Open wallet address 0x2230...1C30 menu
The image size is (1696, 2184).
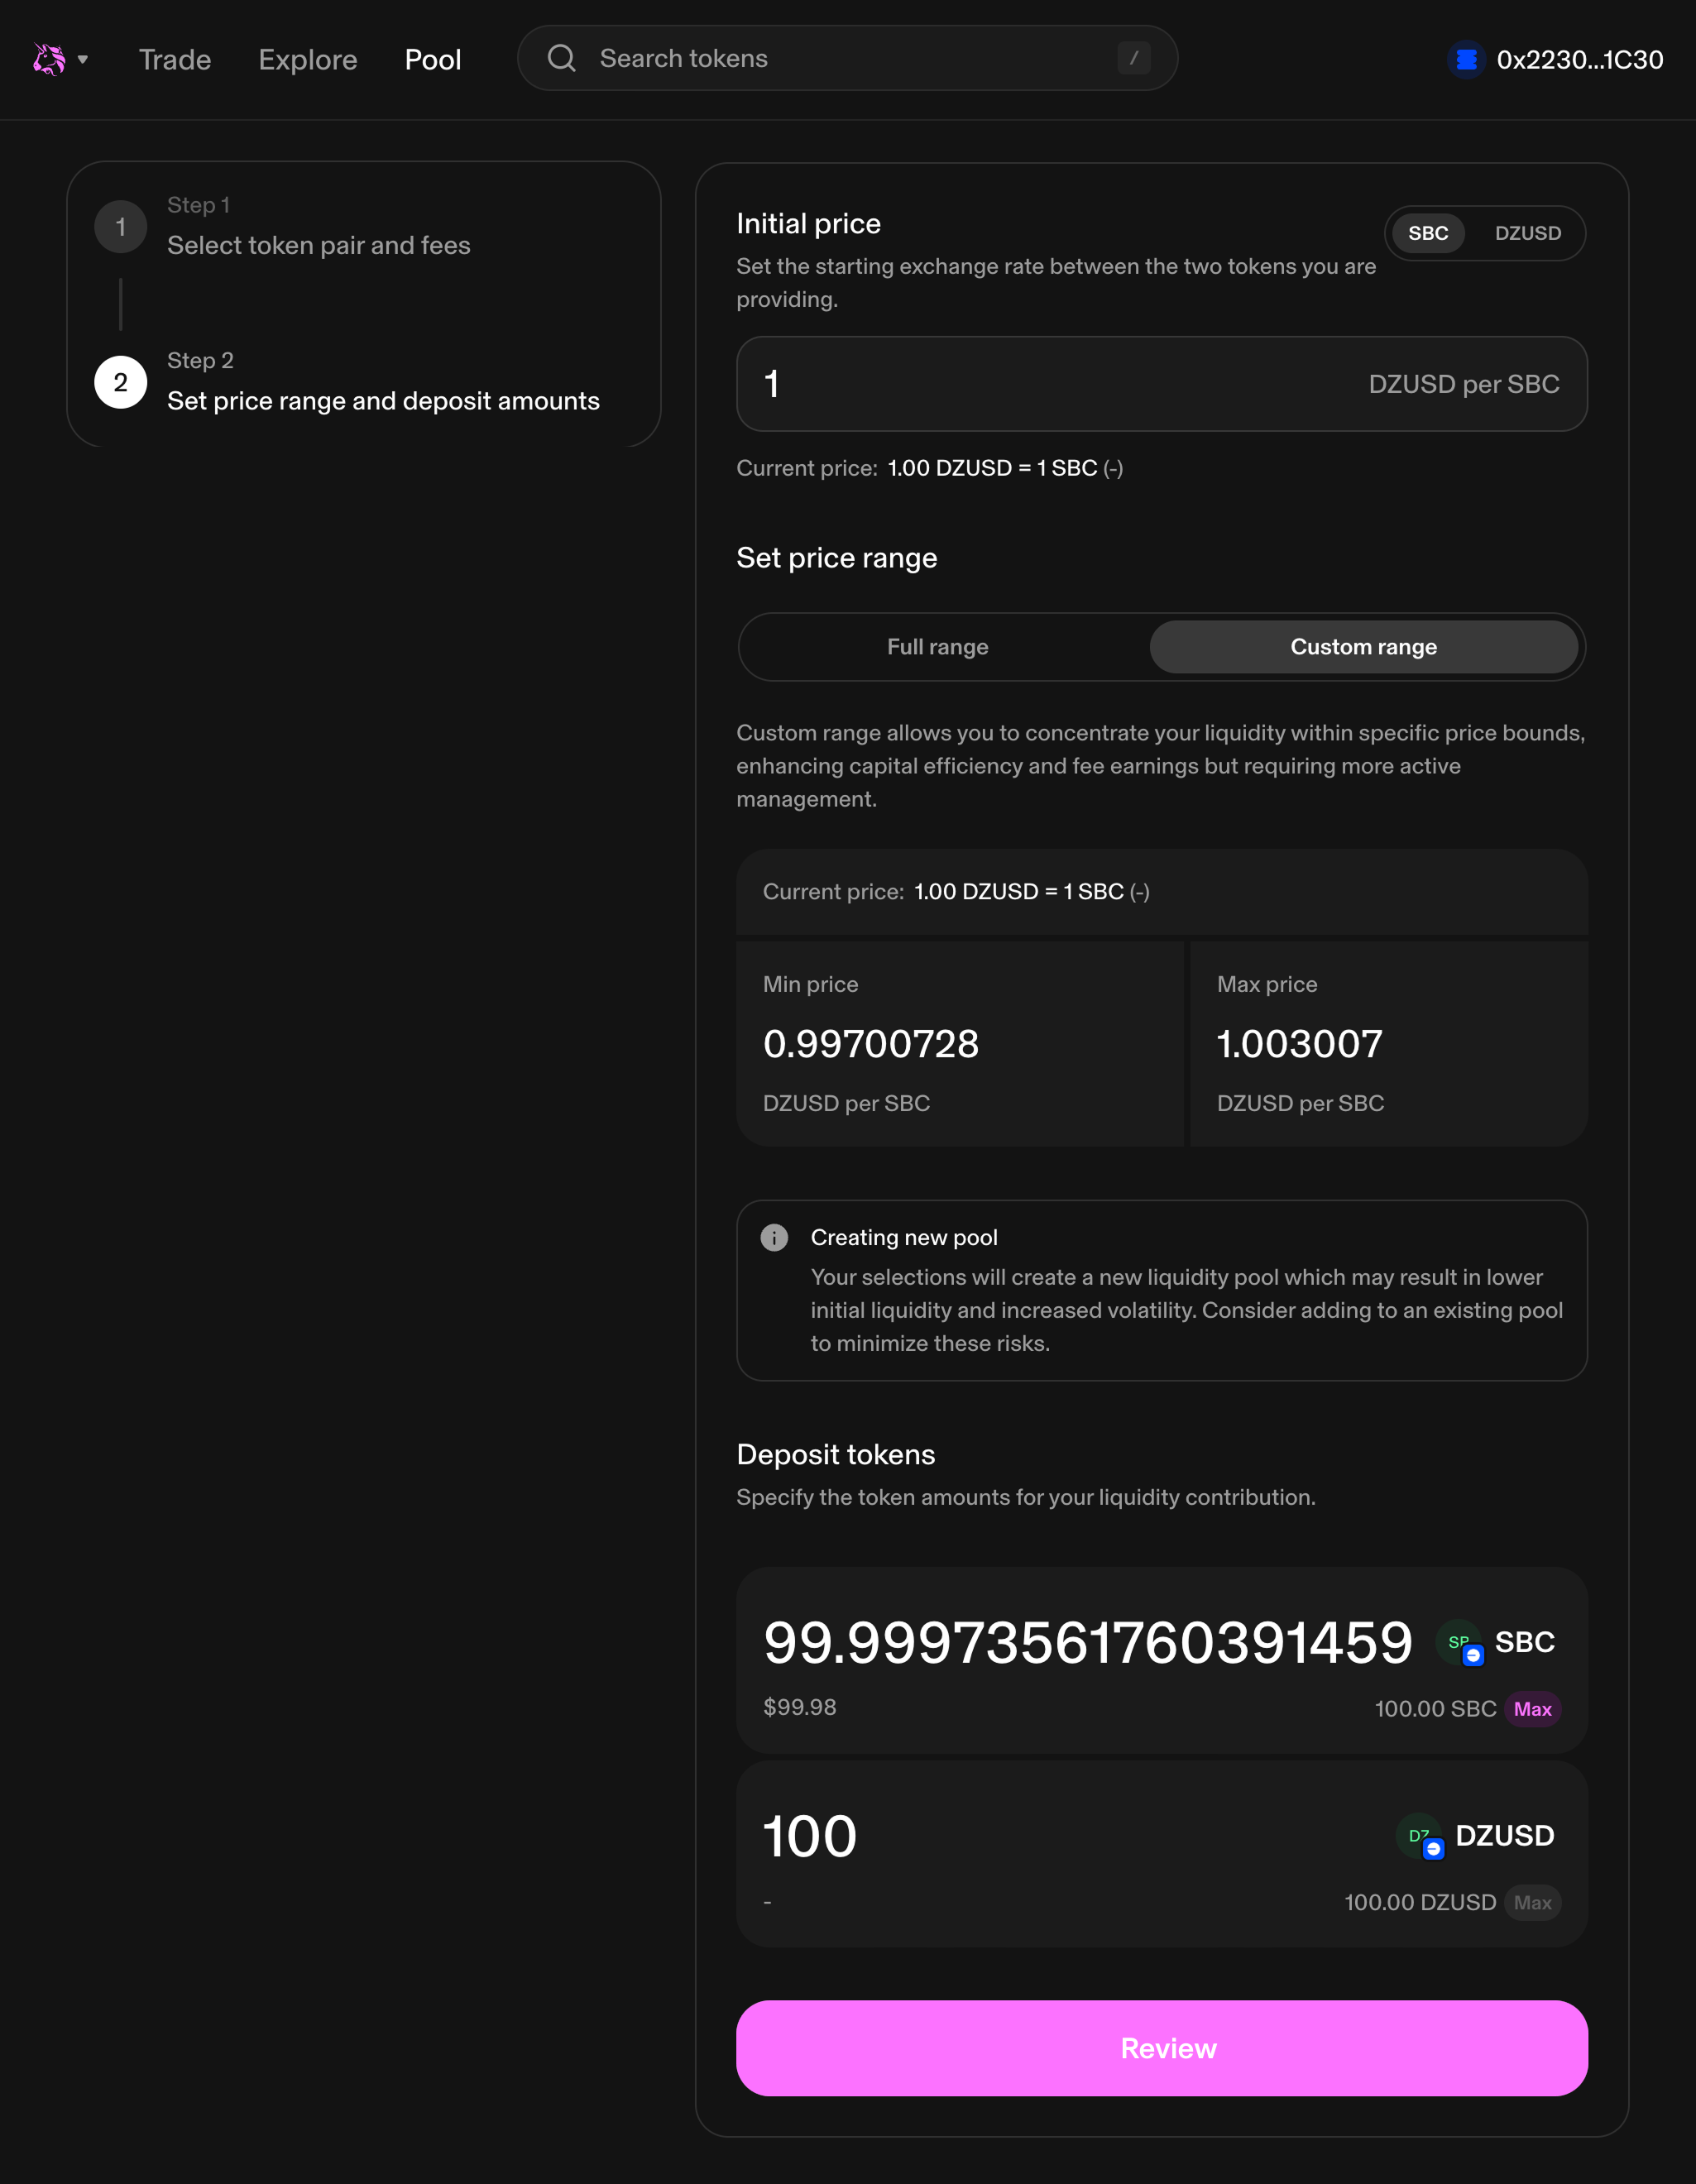[x=1579, y=60]
